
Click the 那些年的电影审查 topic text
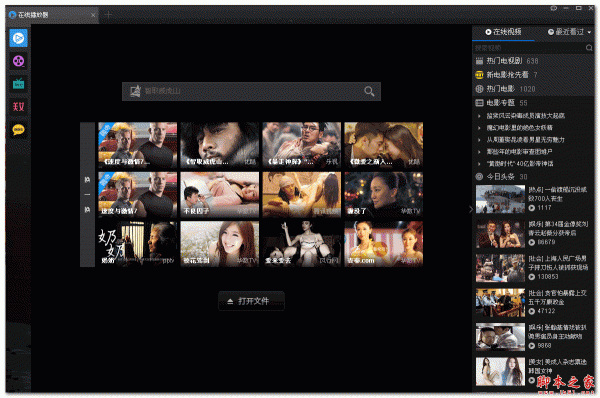click(519, 152)
